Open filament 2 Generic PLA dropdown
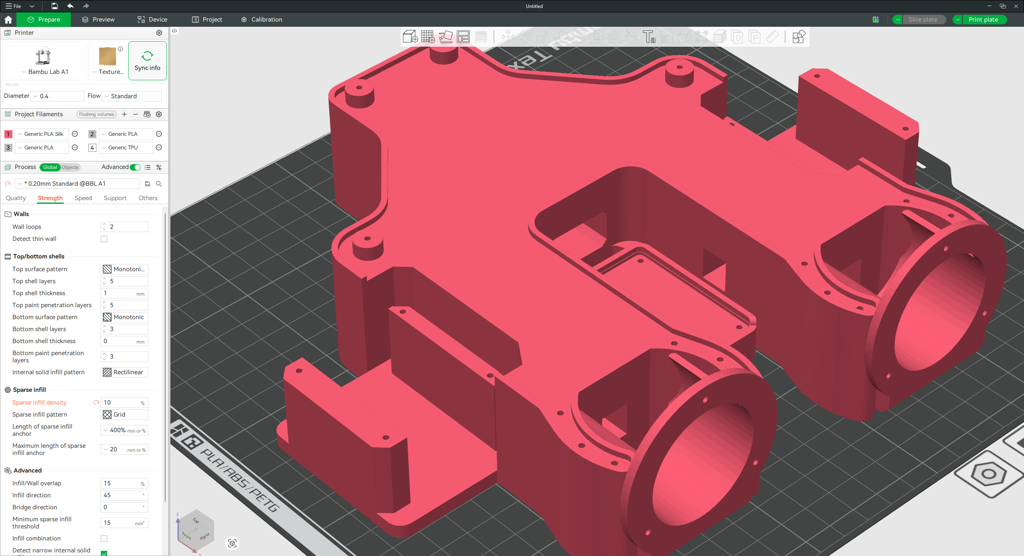1024x556 pixels. click(x=125, y=134)
